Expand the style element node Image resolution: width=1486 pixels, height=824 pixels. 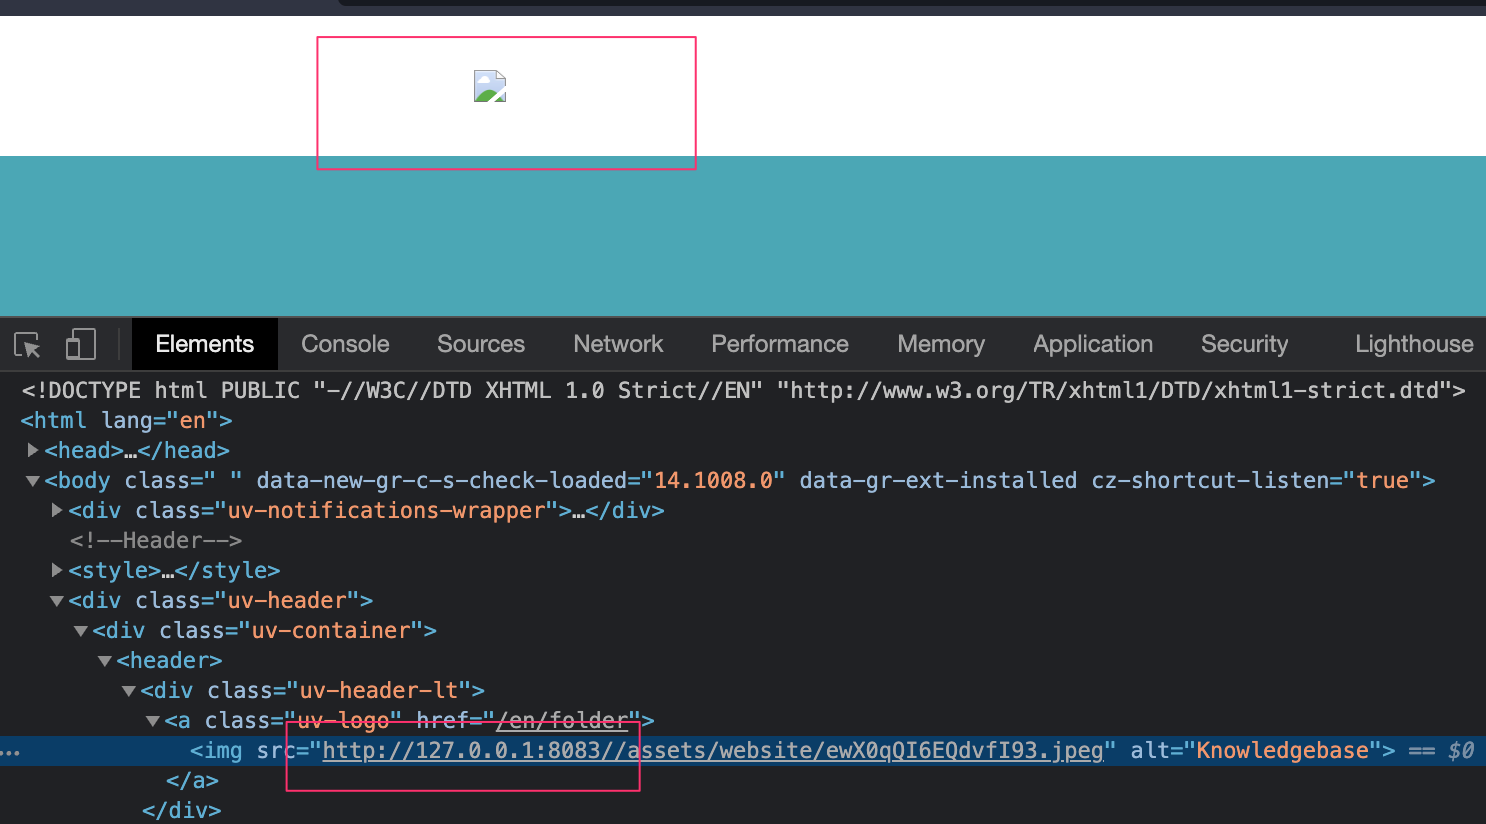pyautogui.click(x=57, y=571)
